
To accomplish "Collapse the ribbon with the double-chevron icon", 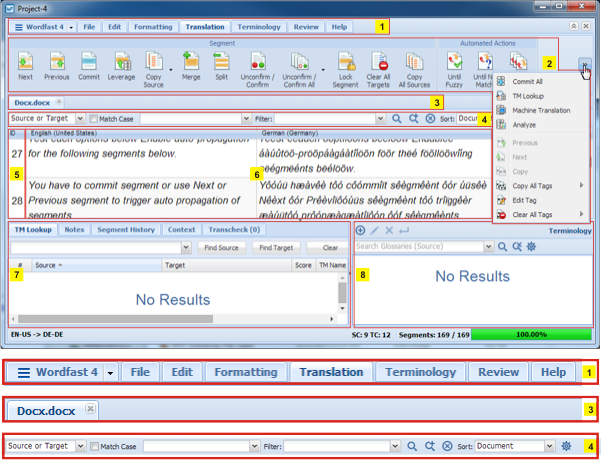I will point(574,26).
